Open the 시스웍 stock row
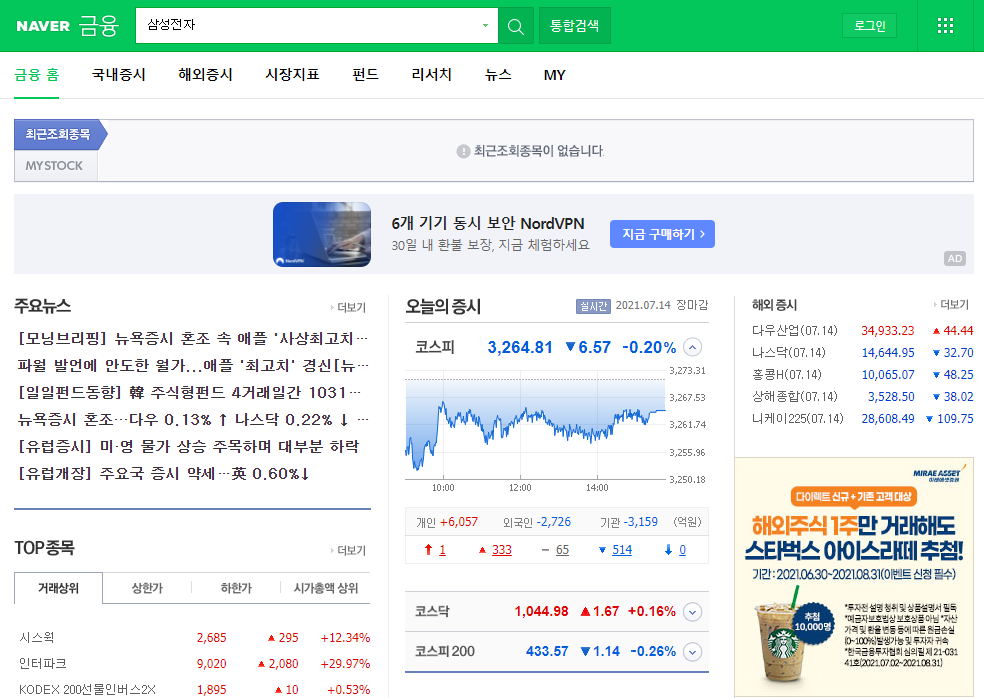984x698 pixels. click(x=195, y=638)
